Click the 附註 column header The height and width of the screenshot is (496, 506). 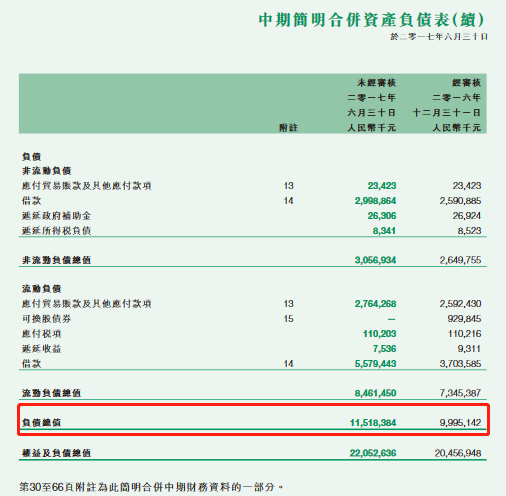coord(288,128)
